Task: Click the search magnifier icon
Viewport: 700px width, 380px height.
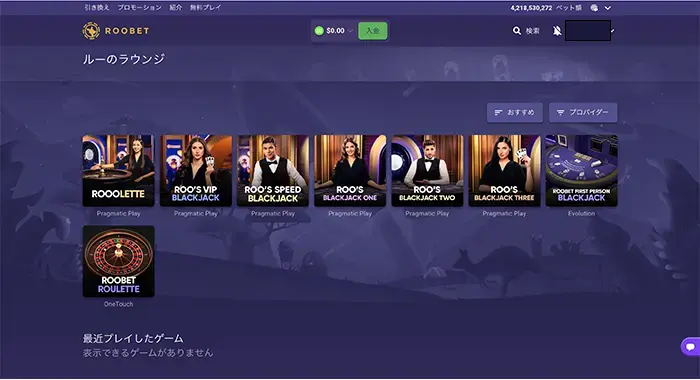Action: [x=517, y=31]
